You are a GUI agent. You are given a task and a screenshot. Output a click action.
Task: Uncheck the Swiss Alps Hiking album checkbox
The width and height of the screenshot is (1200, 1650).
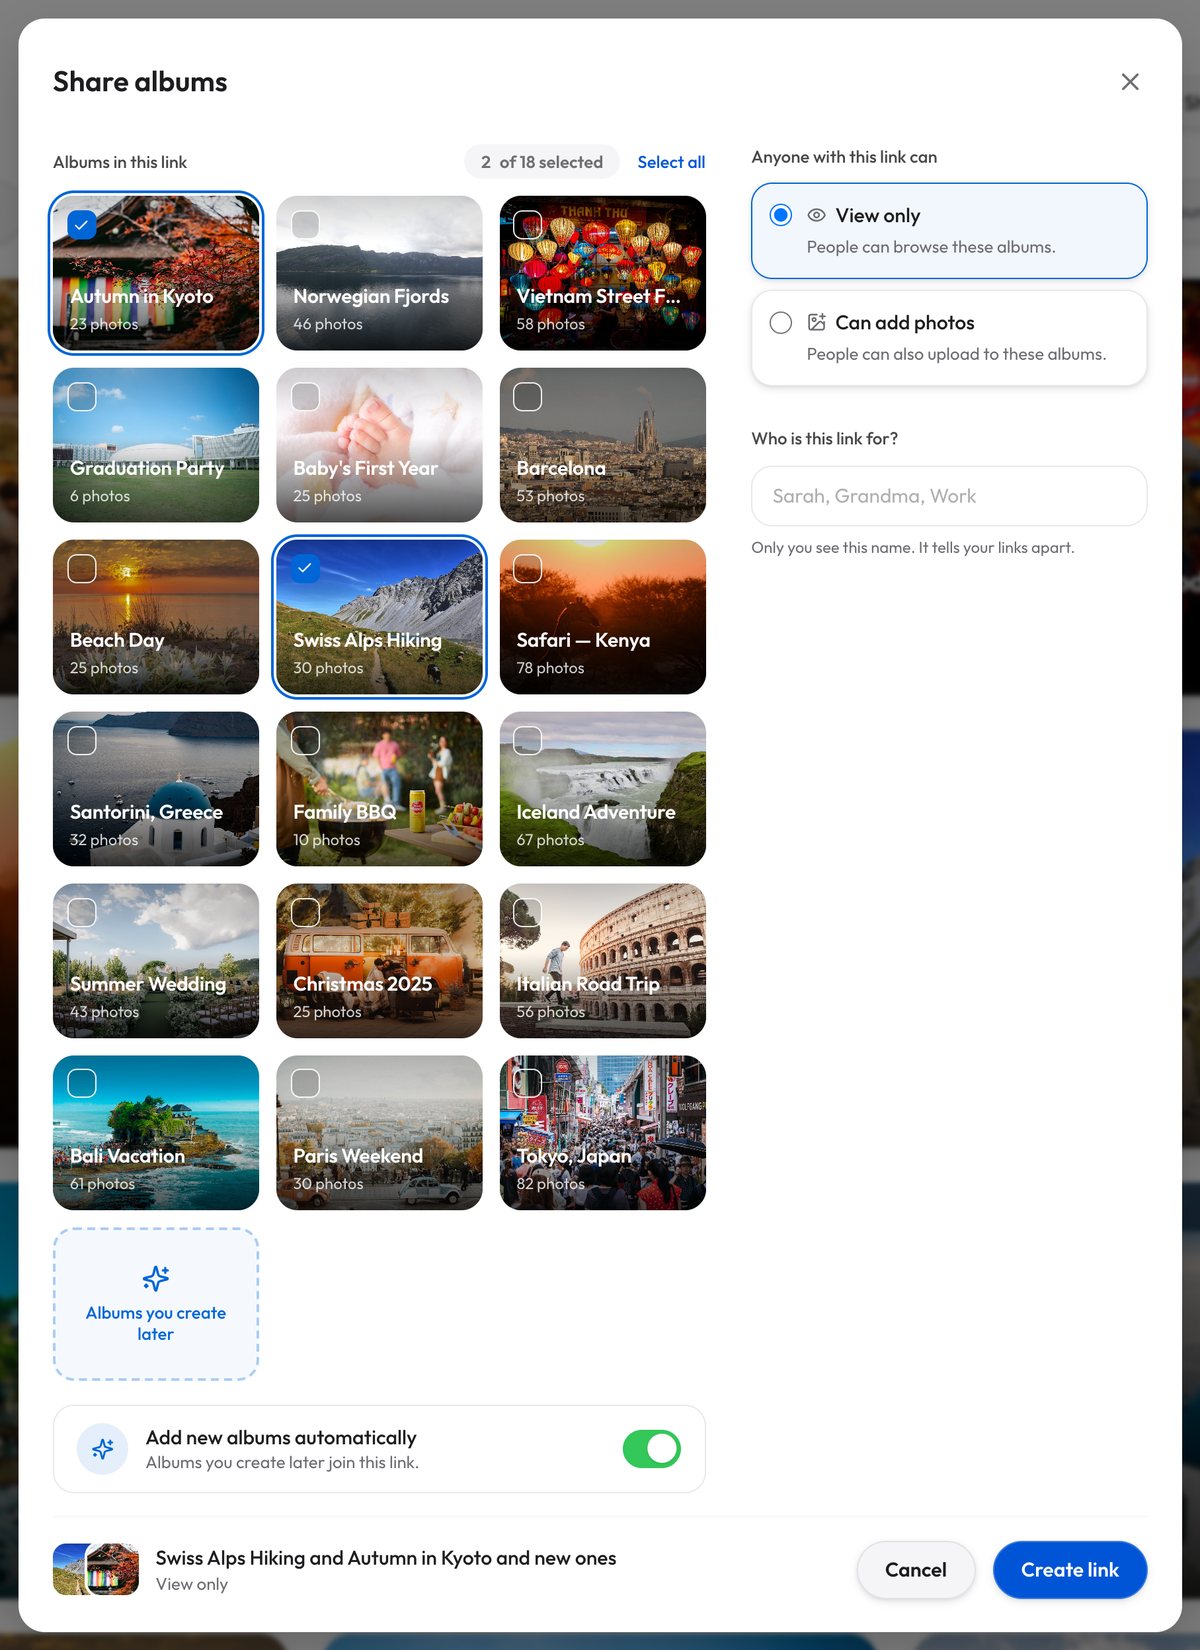click(x=305, y=568)
